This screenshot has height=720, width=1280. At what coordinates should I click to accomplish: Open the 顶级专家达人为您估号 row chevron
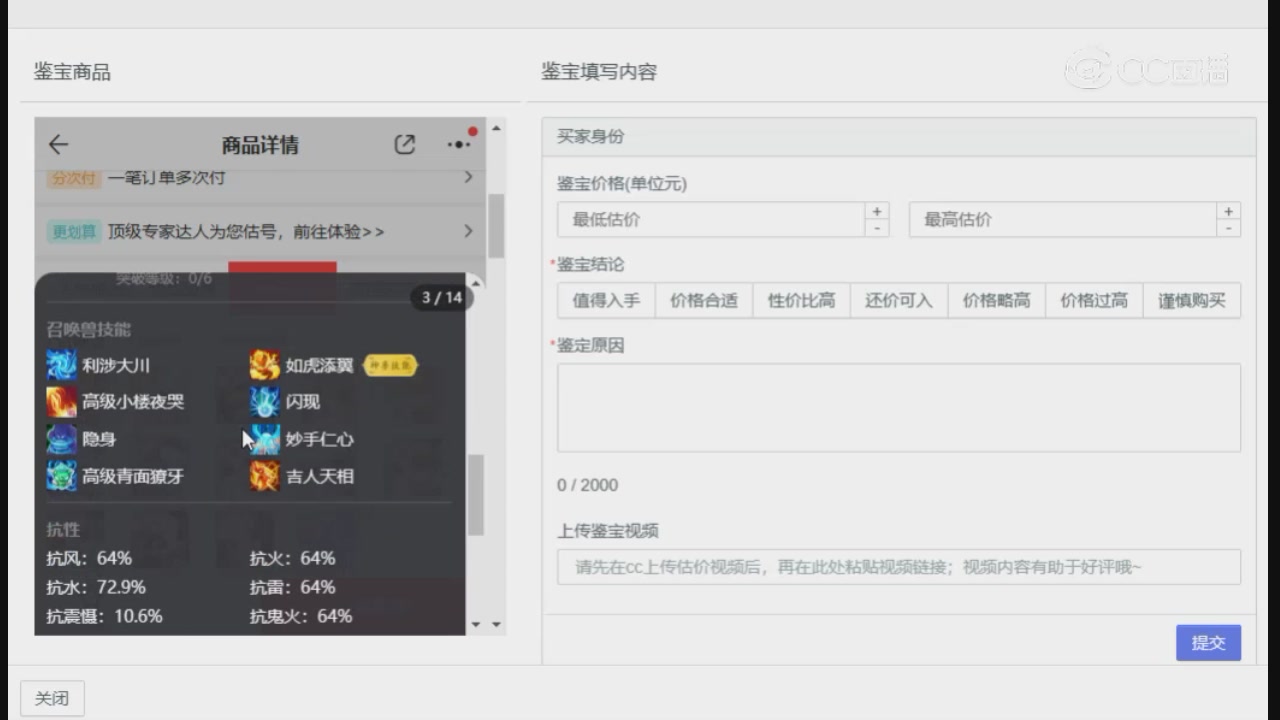pyautogui.click(x=468, y=231)
